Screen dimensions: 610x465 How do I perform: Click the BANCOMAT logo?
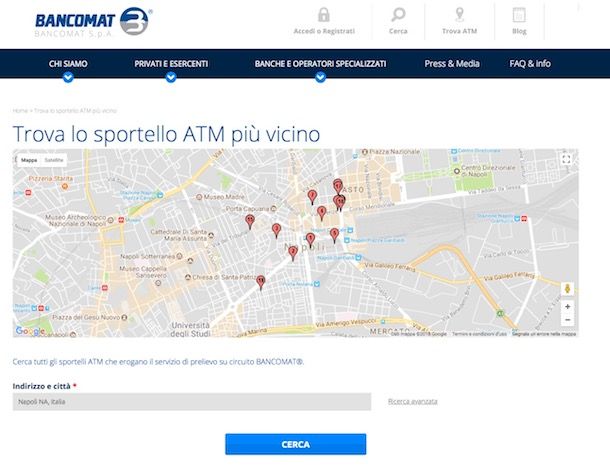(93, 22)
